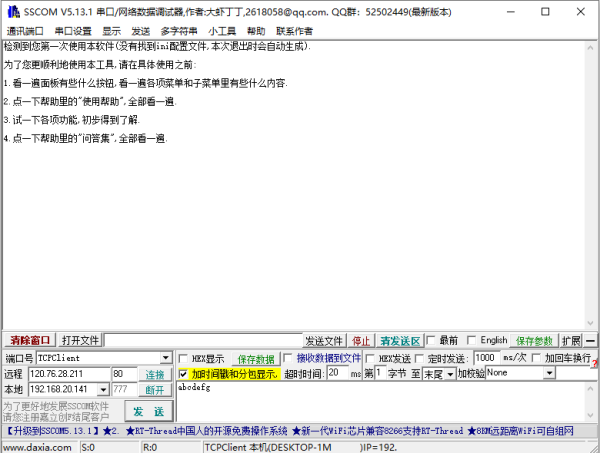The image size is (600, 453).
Task: Click the remote IP field 120.76.28.211
Action: click(69, 374)
